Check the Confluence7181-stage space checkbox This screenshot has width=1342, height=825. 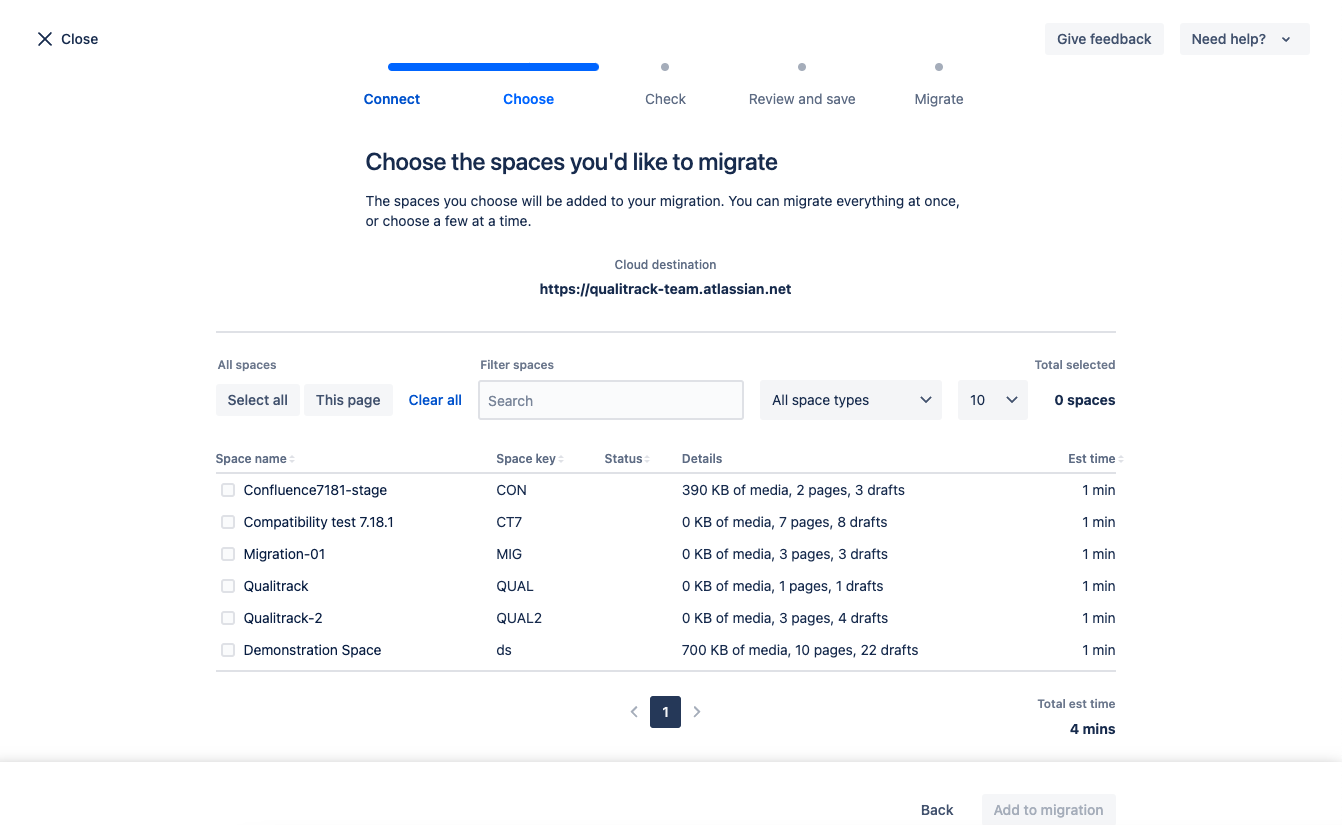coord(228,490)
